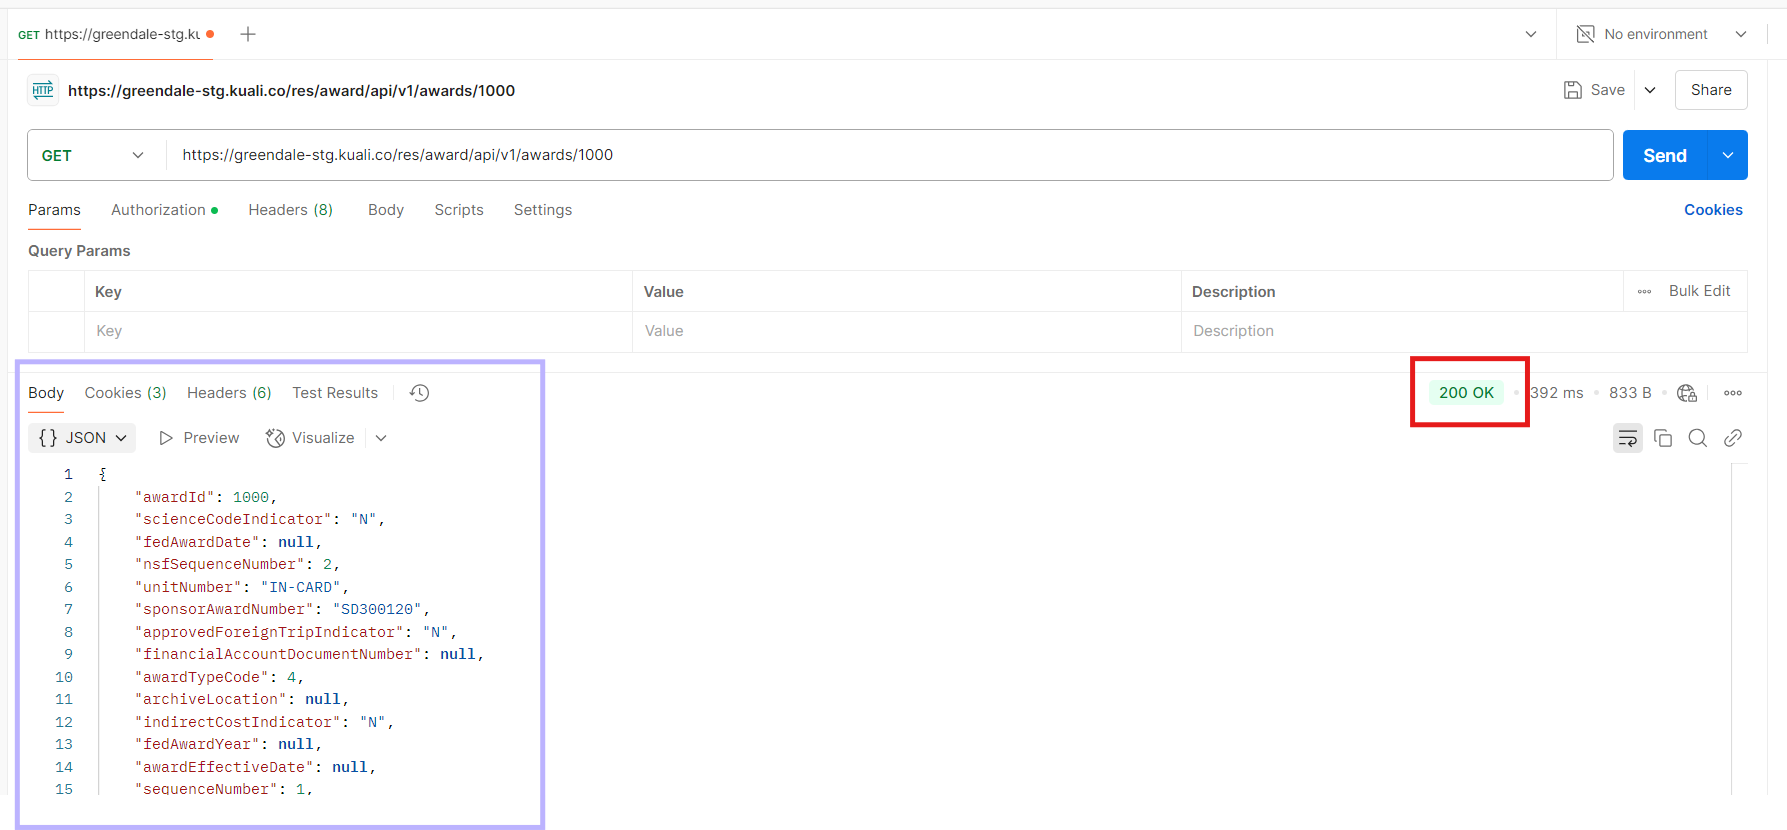1787x830 pixels.
Task: Switch to the Authorization tab
Action: tap(158, 210)
